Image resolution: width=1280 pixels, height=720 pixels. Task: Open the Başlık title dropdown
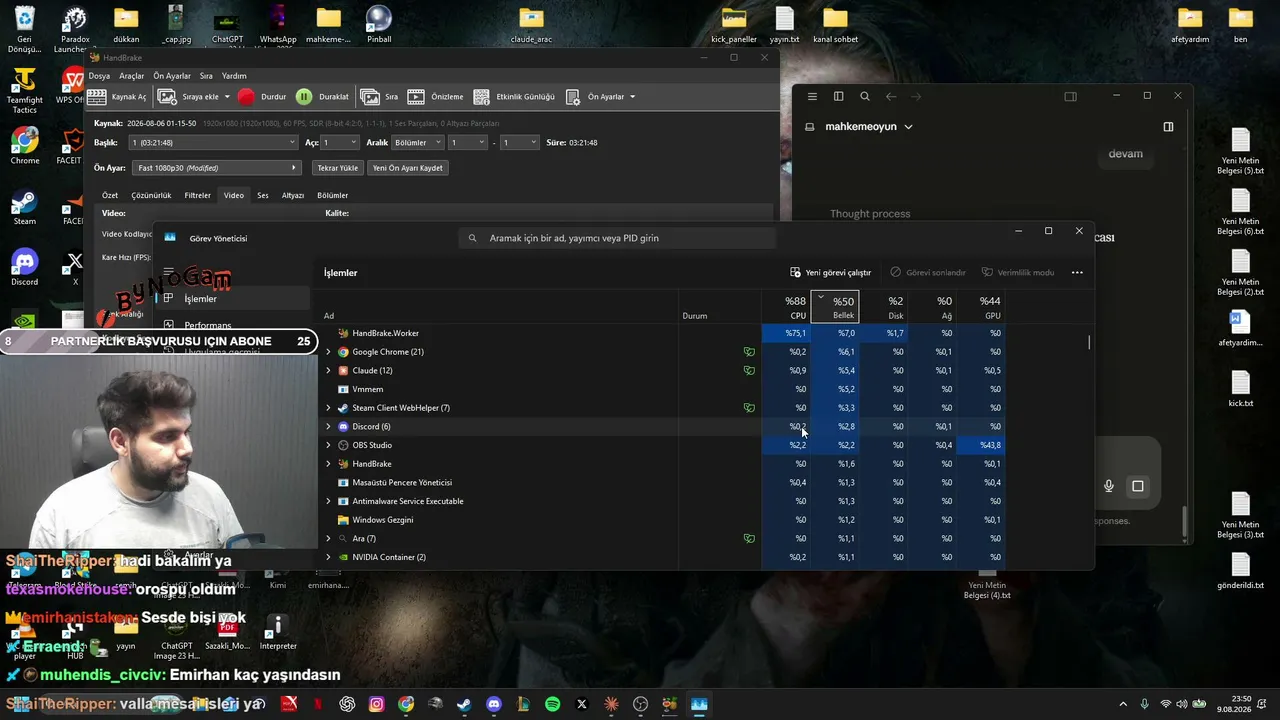coord(212,143)
